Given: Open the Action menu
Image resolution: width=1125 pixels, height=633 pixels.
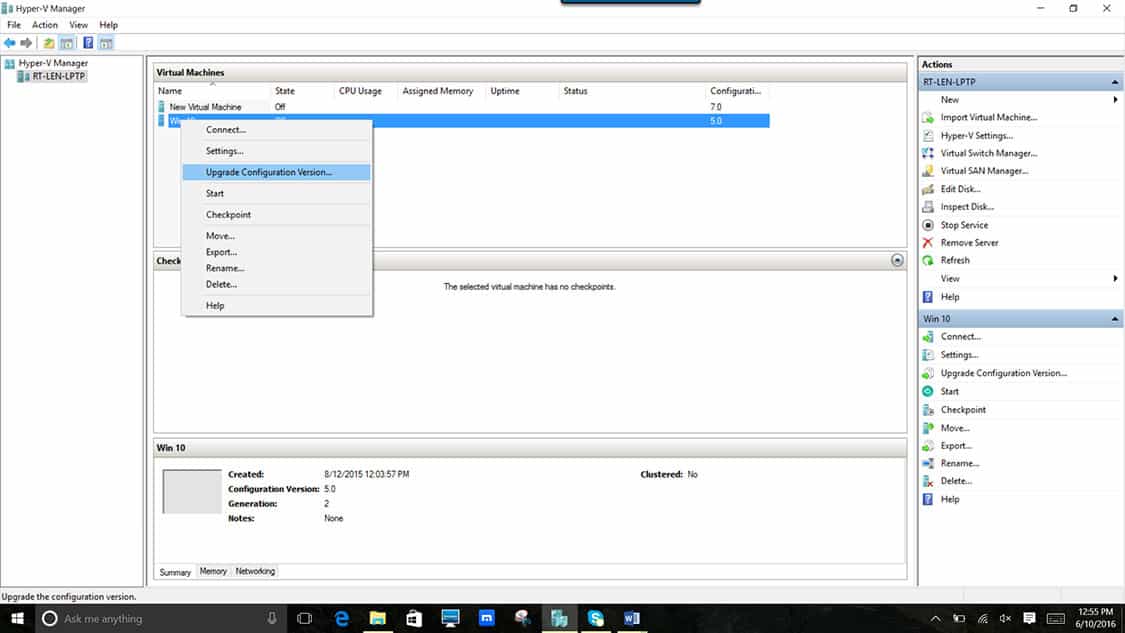Looking at the screenshot, I should (44, 25).
